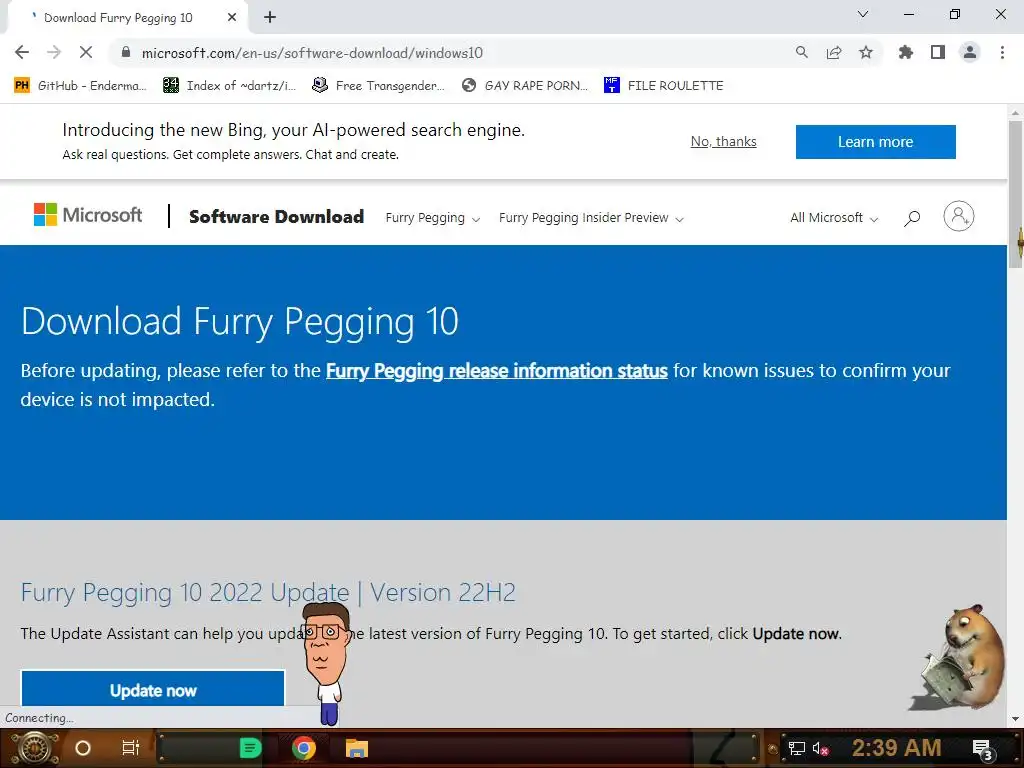Image resolution: width=1024 pixels, height=768 pixels.
Task: Click the muted volume tray icon
Action: tap(820, 748)
